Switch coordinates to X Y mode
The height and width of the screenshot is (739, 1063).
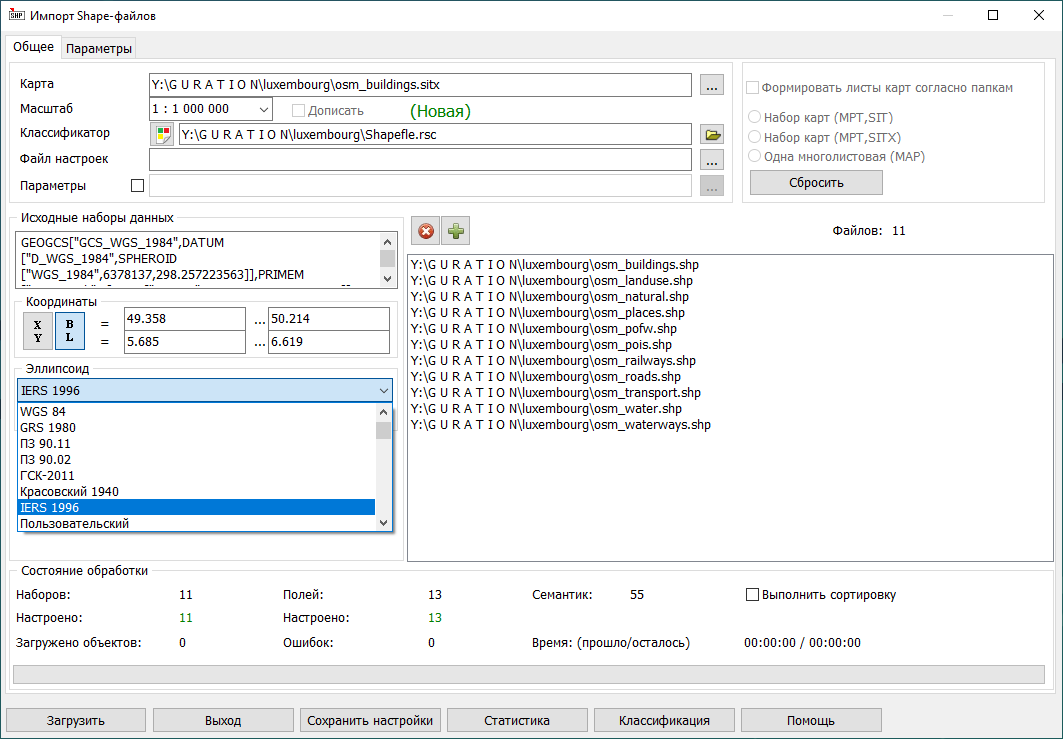coord(36,331)
